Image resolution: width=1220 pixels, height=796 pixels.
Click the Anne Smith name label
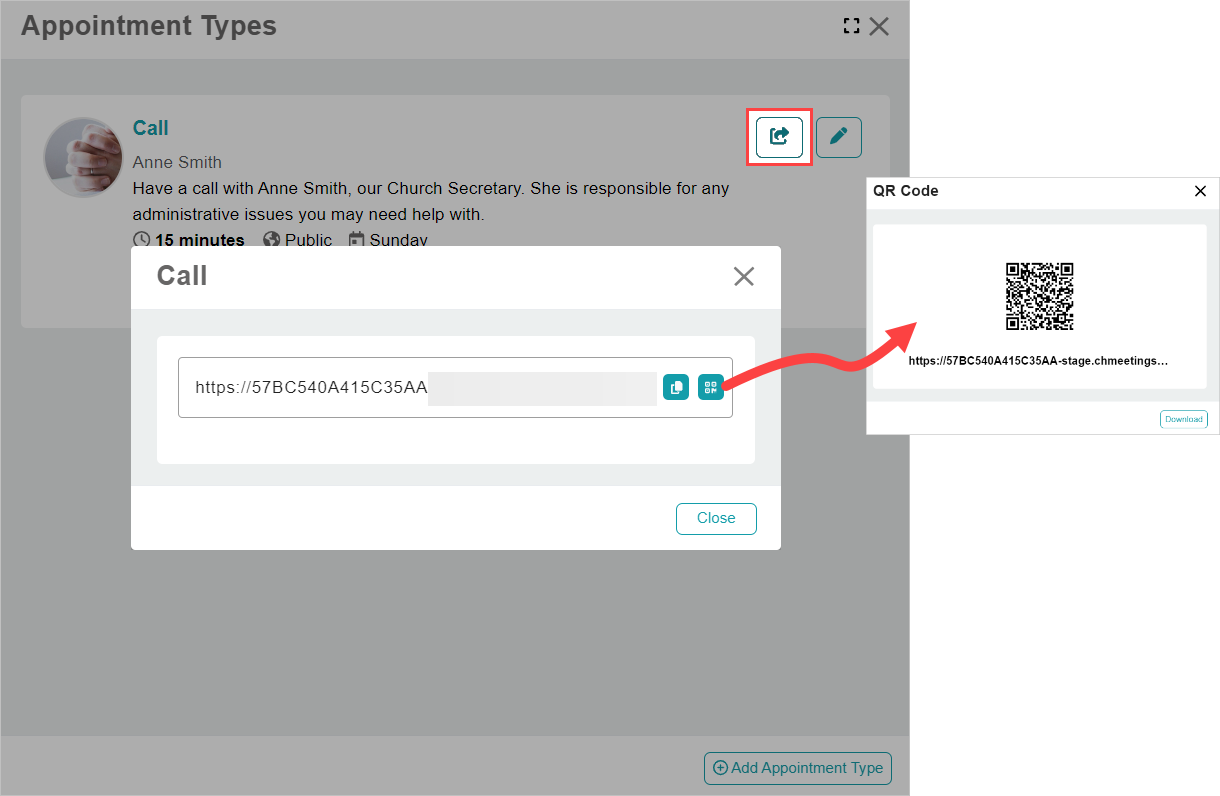coord(177,162)
